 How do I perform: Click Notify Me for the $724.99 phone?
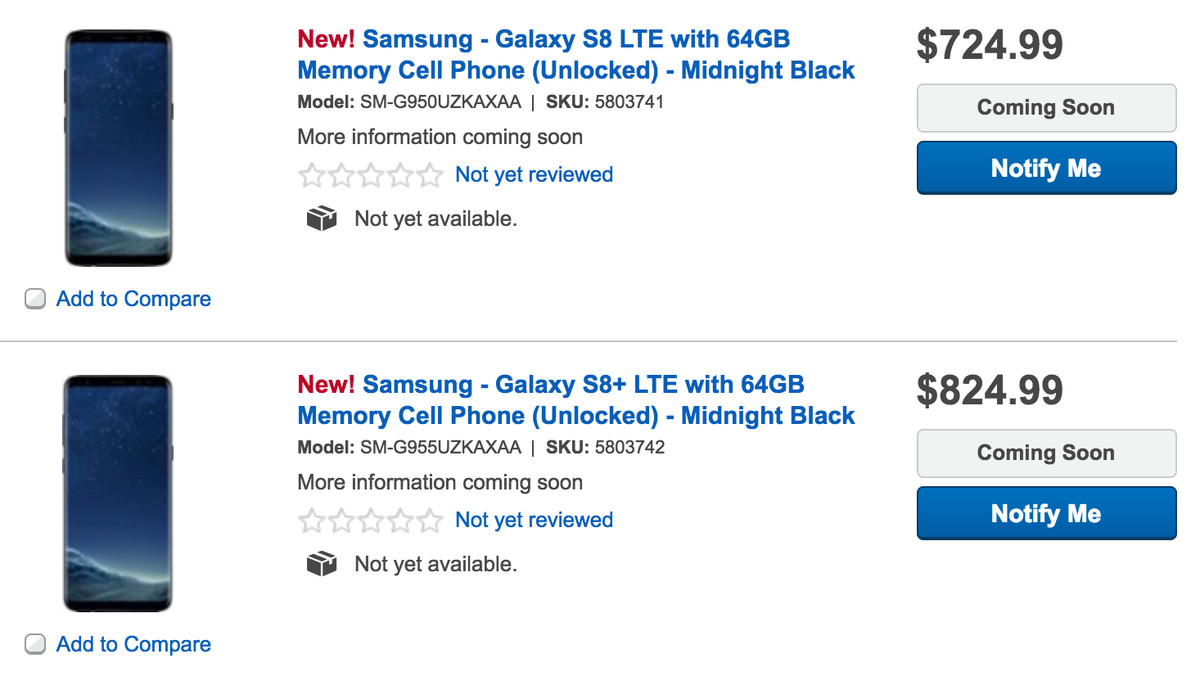point(1046,168)
